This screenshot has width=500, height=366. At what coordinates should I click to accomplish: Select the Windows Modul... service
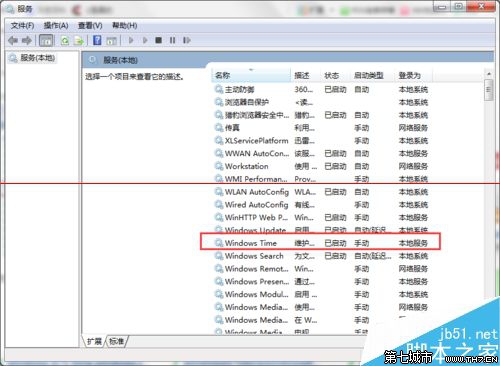coord(321,294)
